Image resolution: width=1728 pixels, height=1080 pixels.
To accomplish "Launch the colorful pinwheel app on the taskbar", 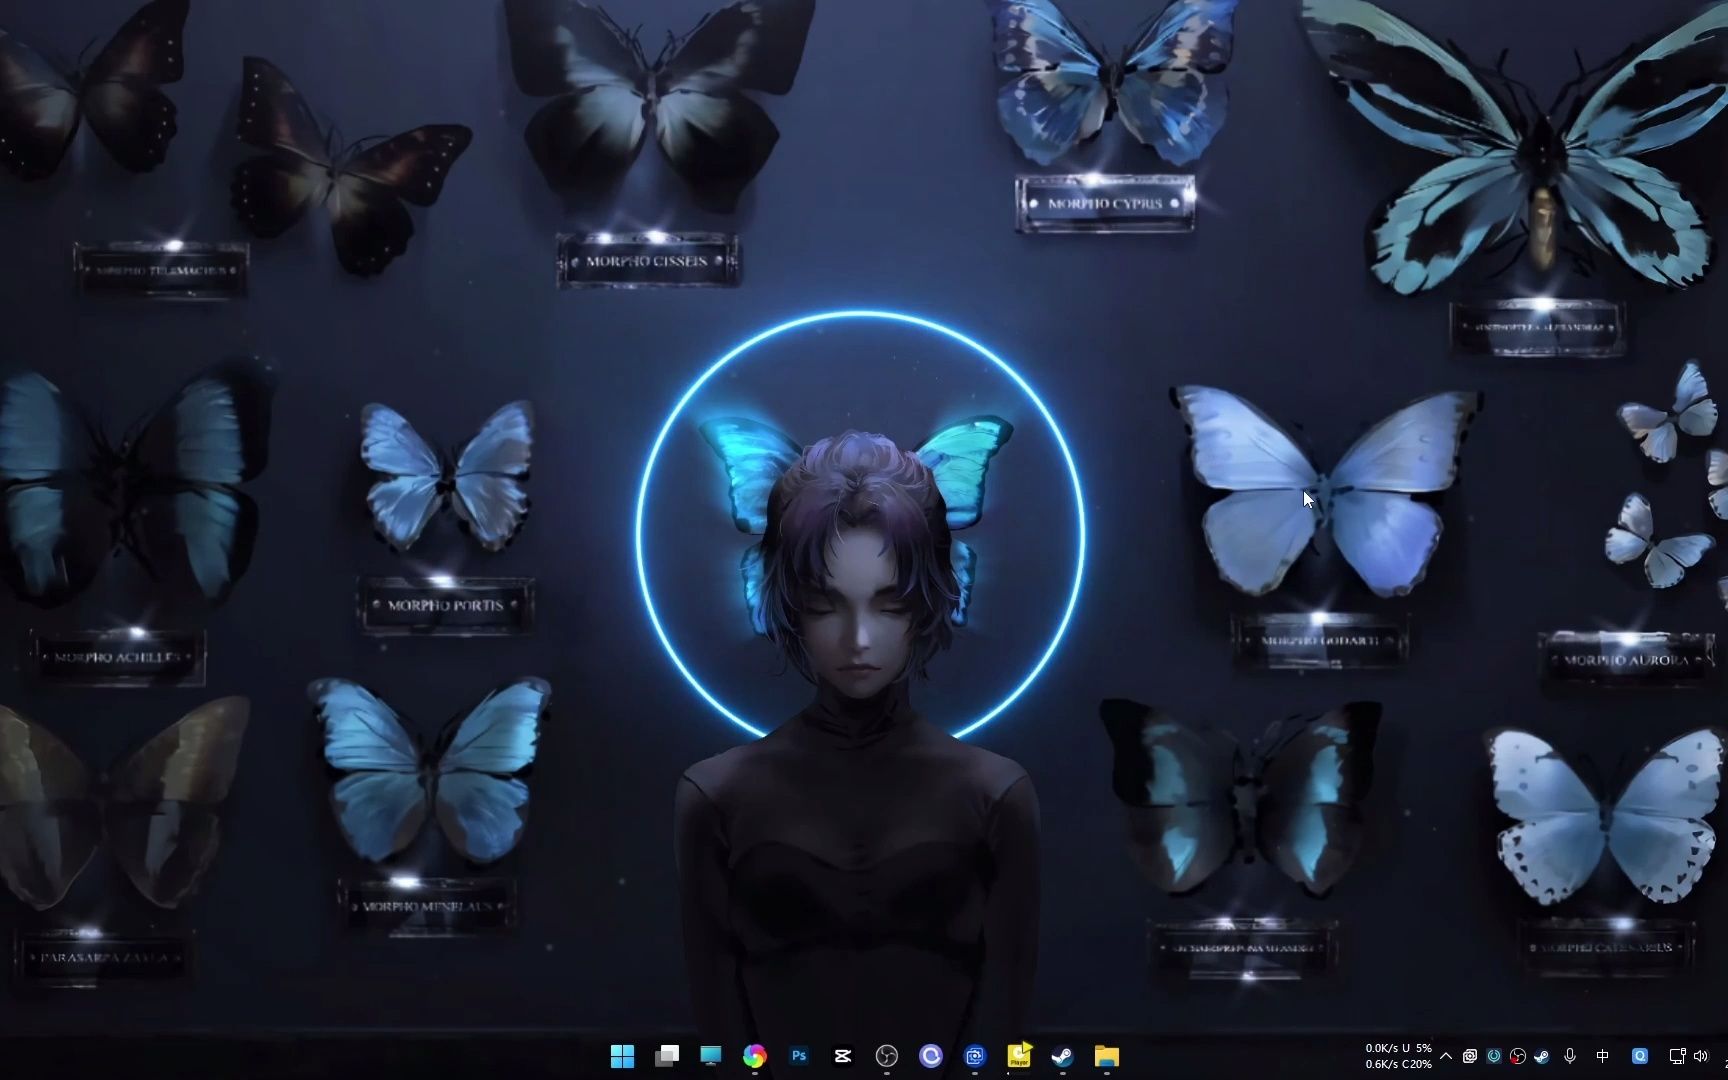I will (x=755, y=1056).
